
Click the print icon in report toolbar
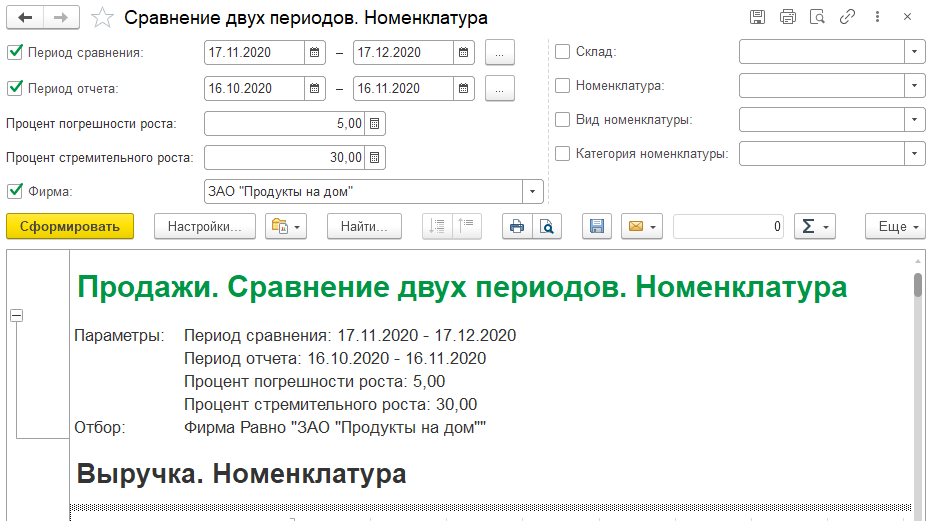coord(517,227)
